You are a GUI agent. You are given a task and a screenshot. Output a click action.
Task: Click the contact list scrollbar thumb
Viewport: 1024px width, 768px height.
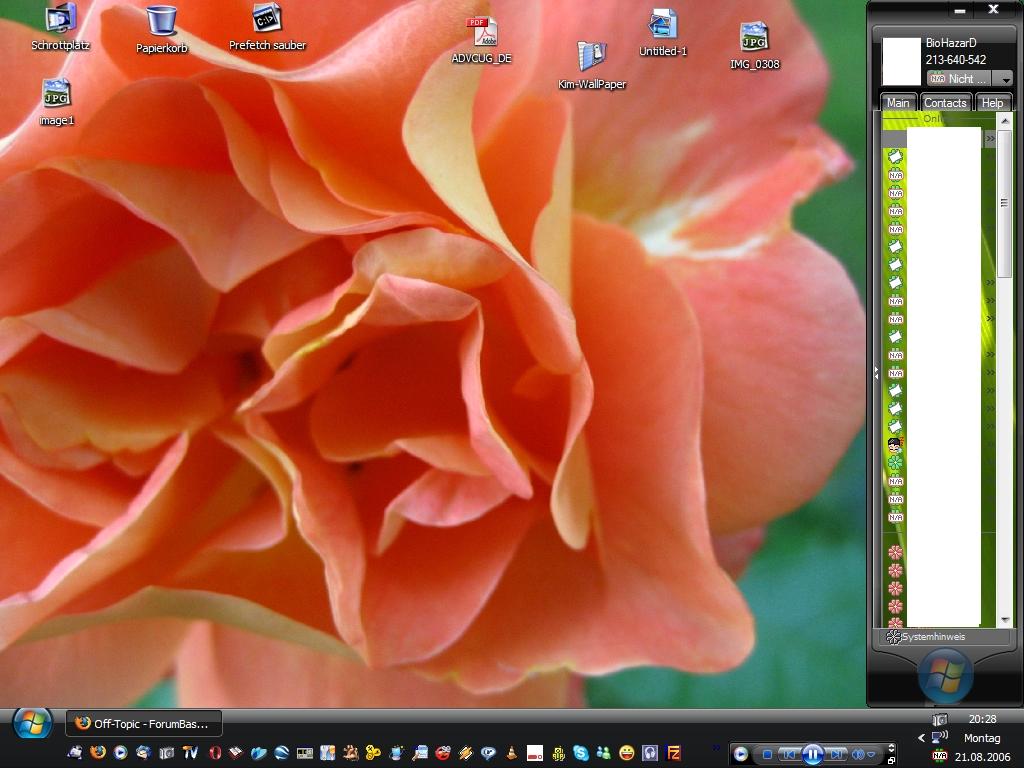click(1005, 203)
